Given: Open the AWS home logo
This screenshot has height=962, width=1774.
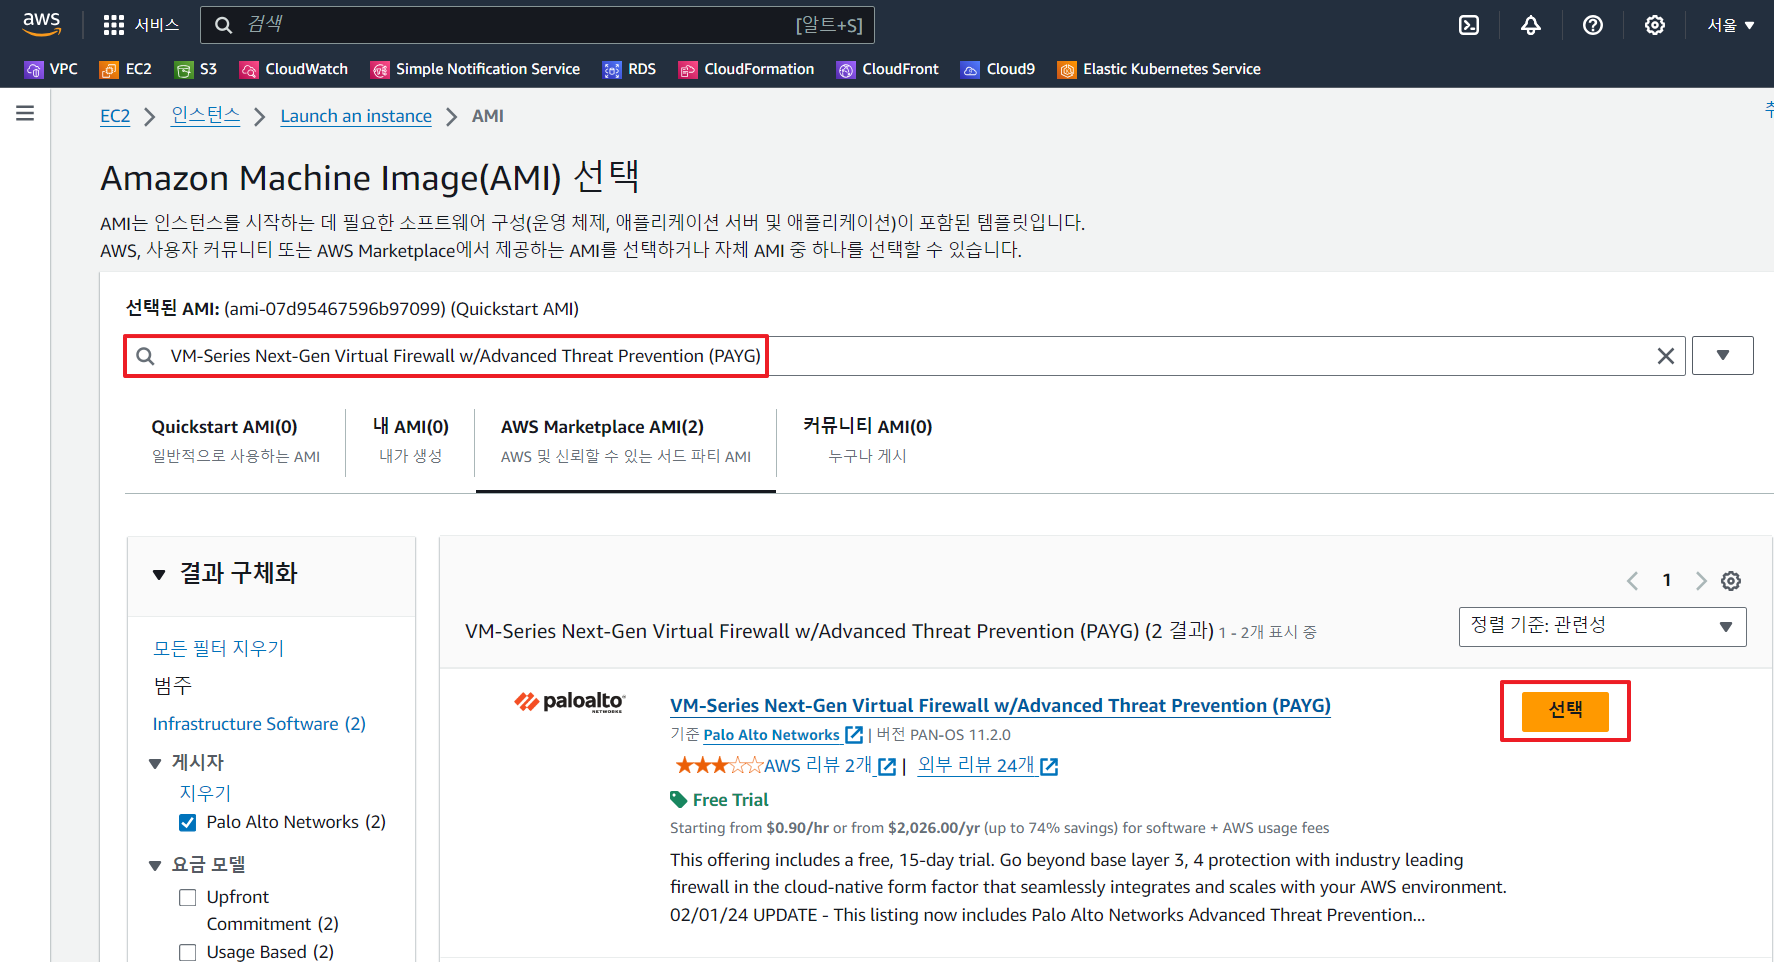Looking at the screenshot, I should pyautogui.click(x=42, y=24).
